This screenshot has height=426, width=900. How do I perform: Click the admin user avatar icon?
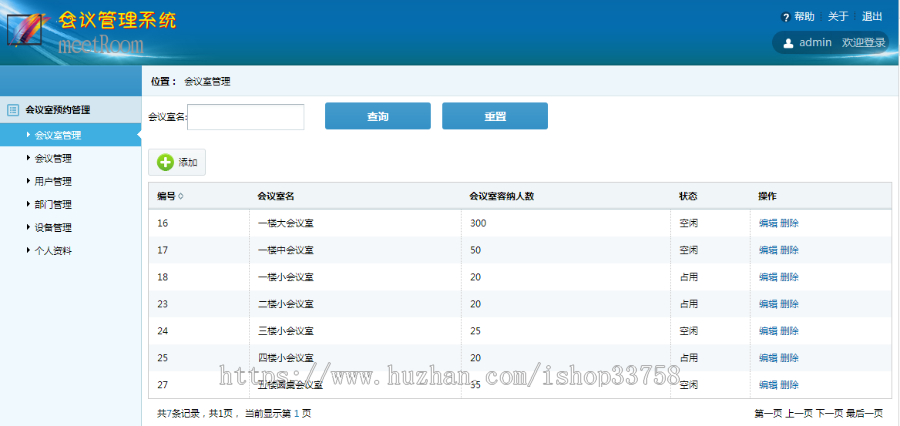pos(788,42)
